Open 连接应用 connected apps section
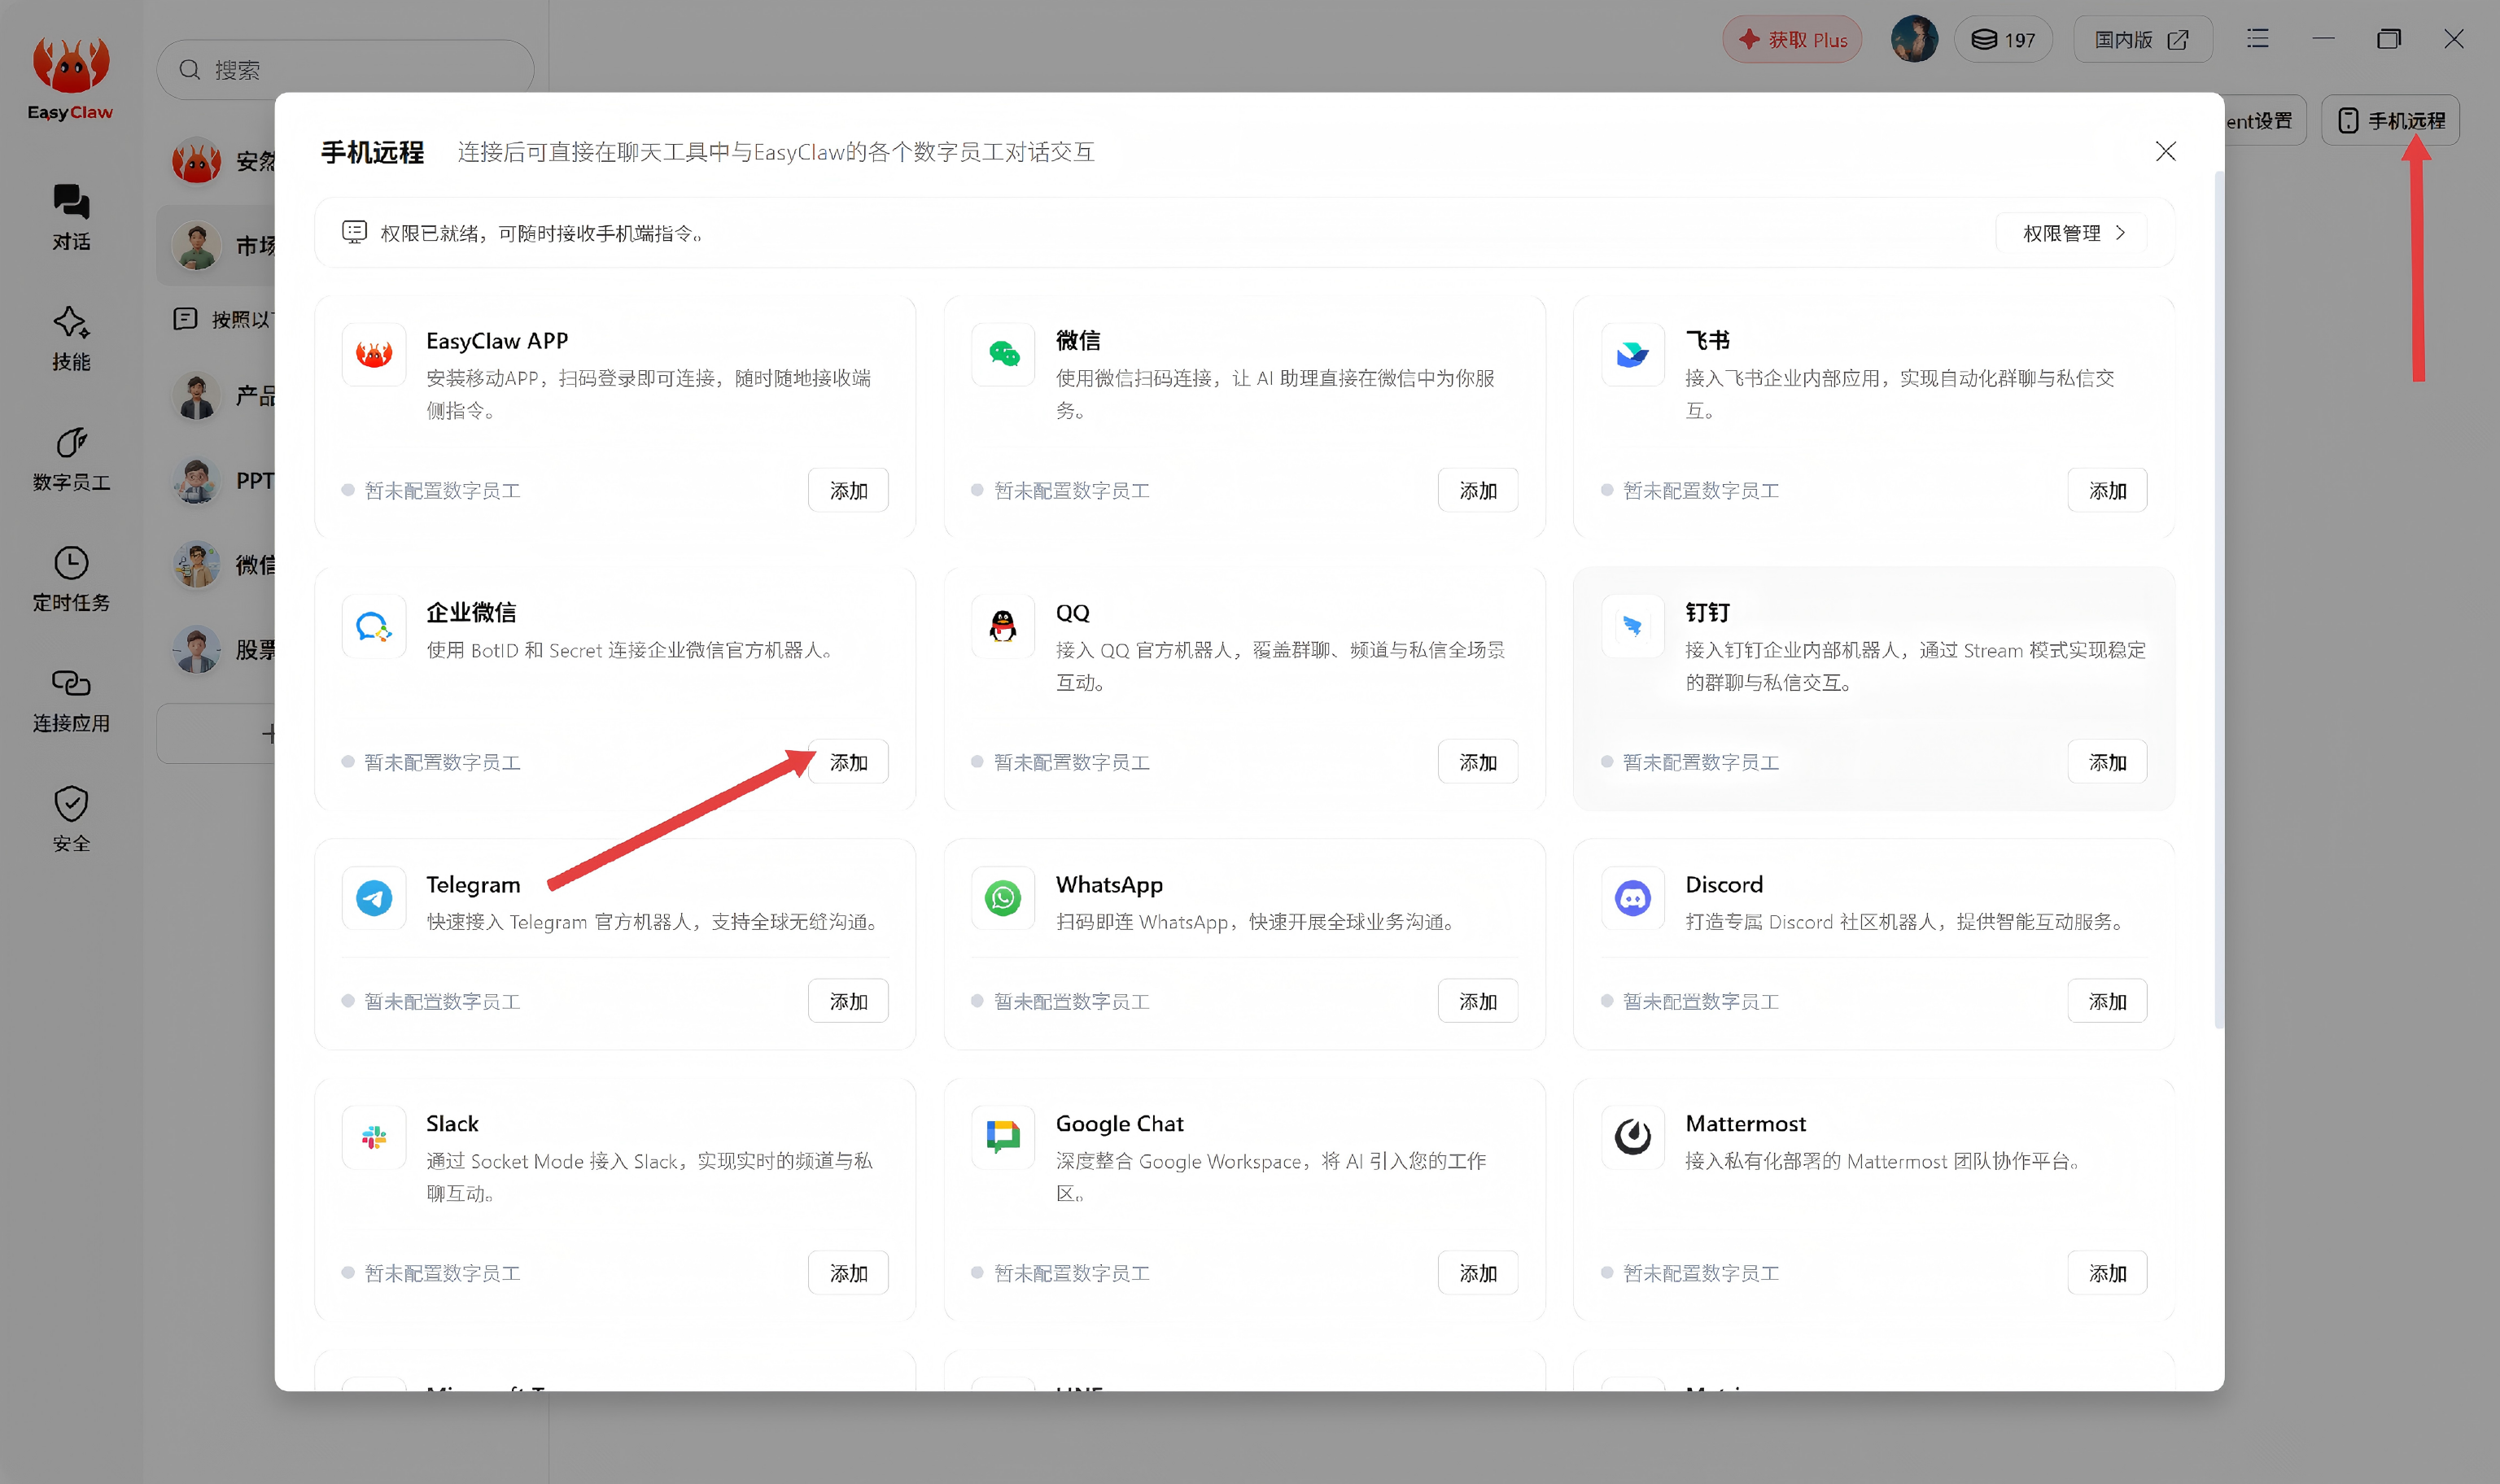2500x1484 pixels. pos(71,699)
